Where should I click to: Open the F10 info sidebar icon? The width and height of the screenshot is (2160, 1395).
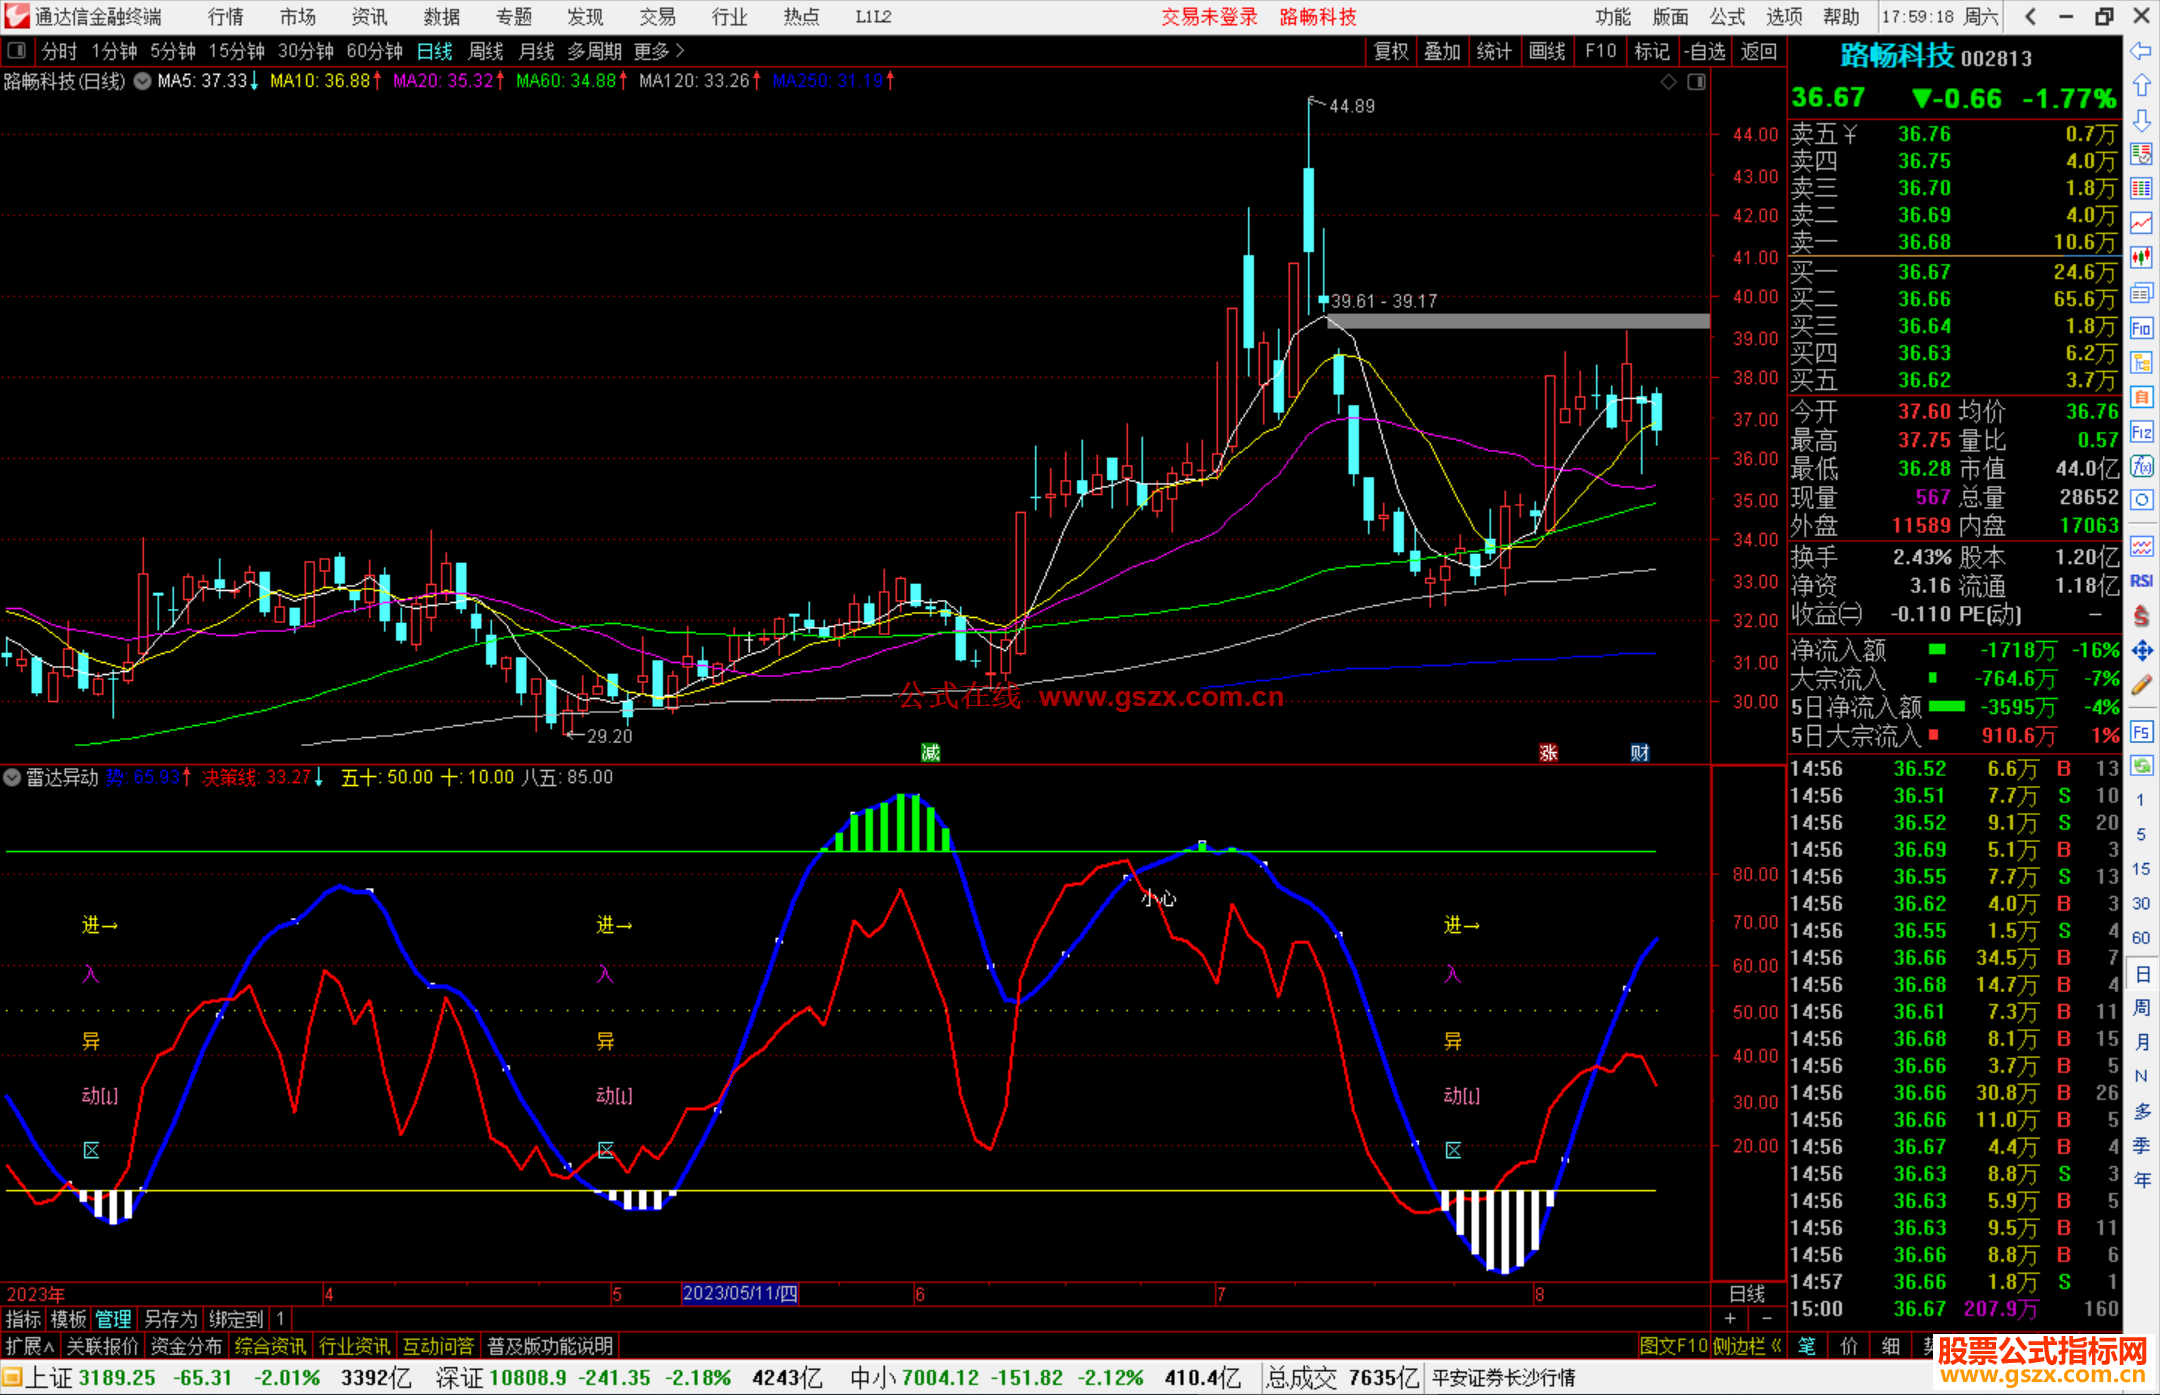[2141, 328]
